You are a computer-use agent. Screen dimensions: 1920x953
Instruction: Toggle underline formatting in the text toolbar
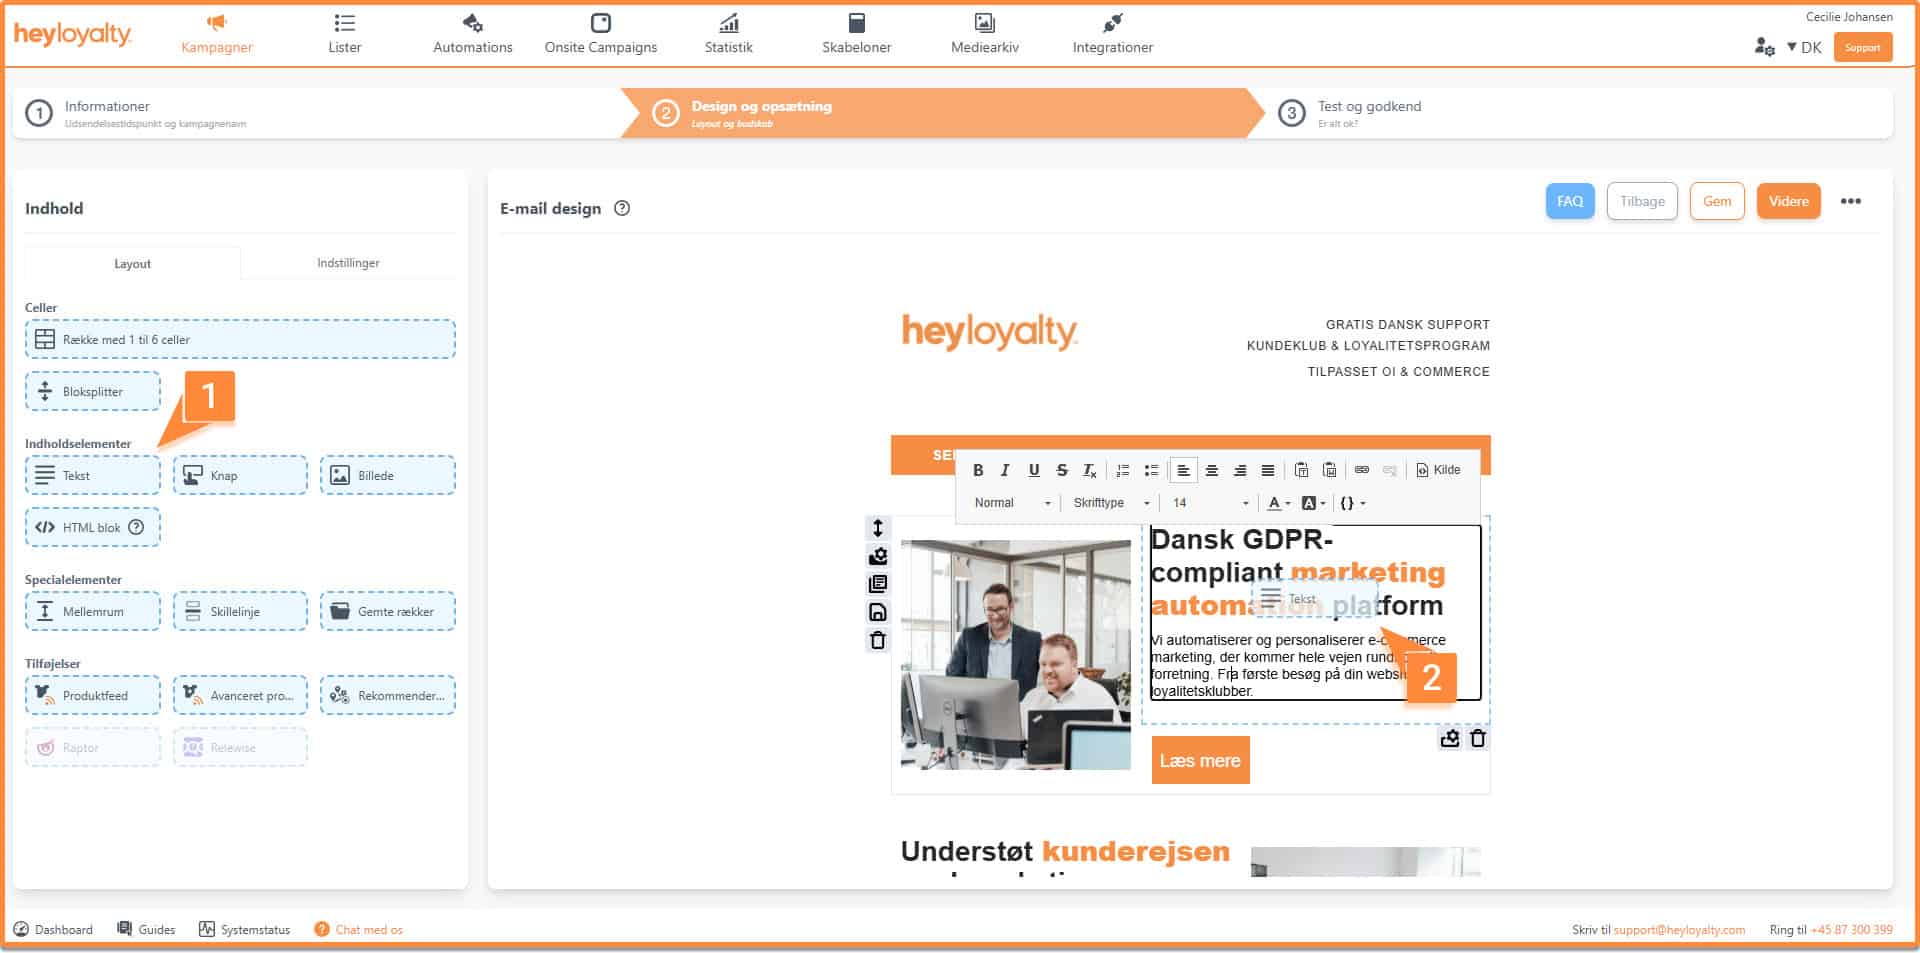[x=1033, y=470]
